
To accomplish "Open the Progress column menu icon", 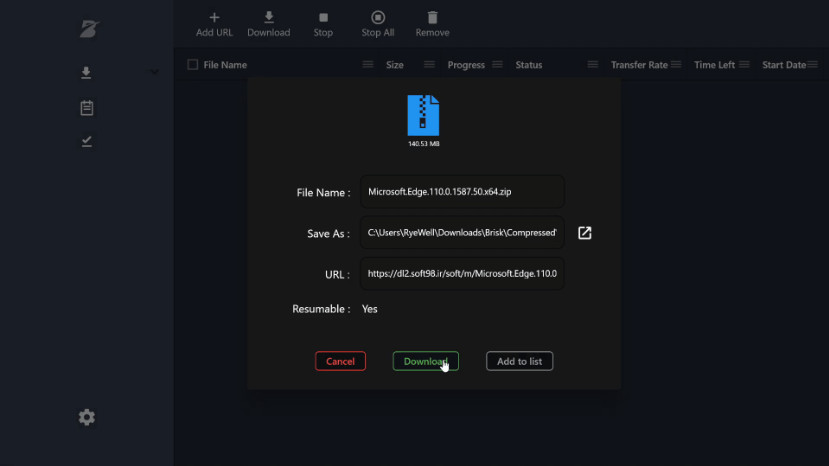I will click(x=497, y=65).
